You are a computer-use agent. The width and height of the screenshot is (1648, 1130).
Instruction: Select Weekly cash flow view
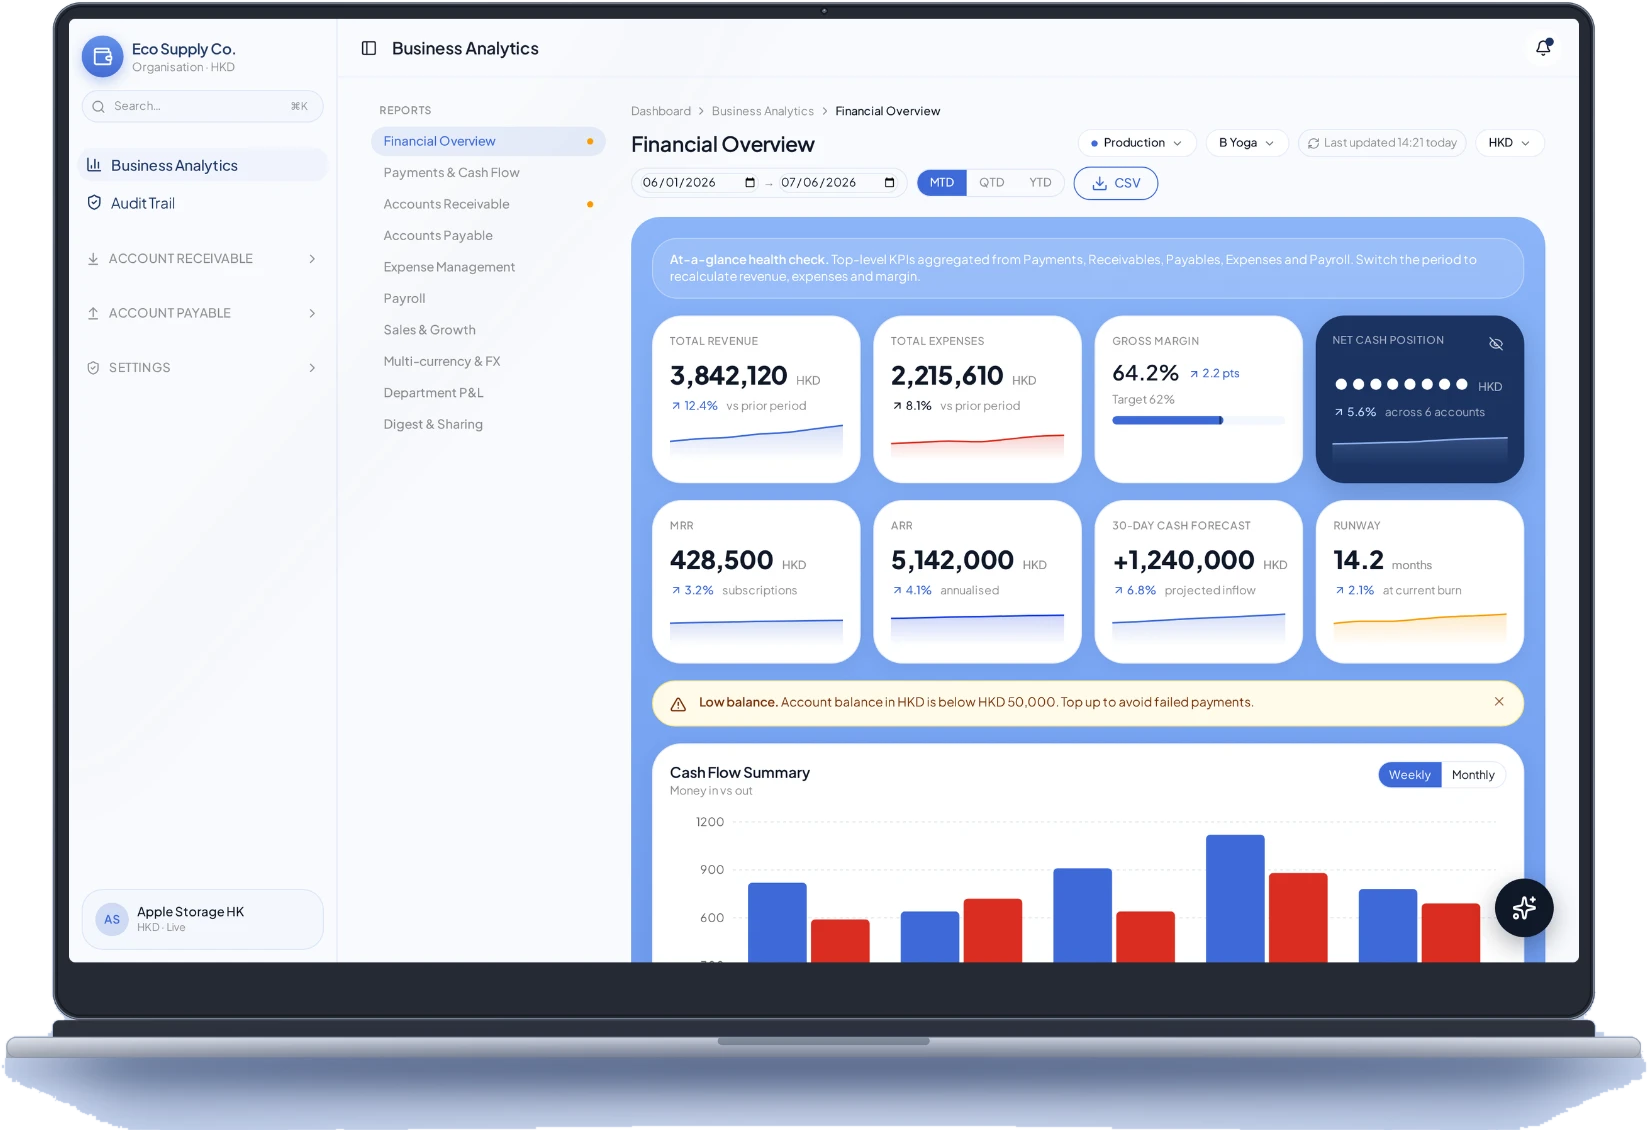(x=1410, y=775)
